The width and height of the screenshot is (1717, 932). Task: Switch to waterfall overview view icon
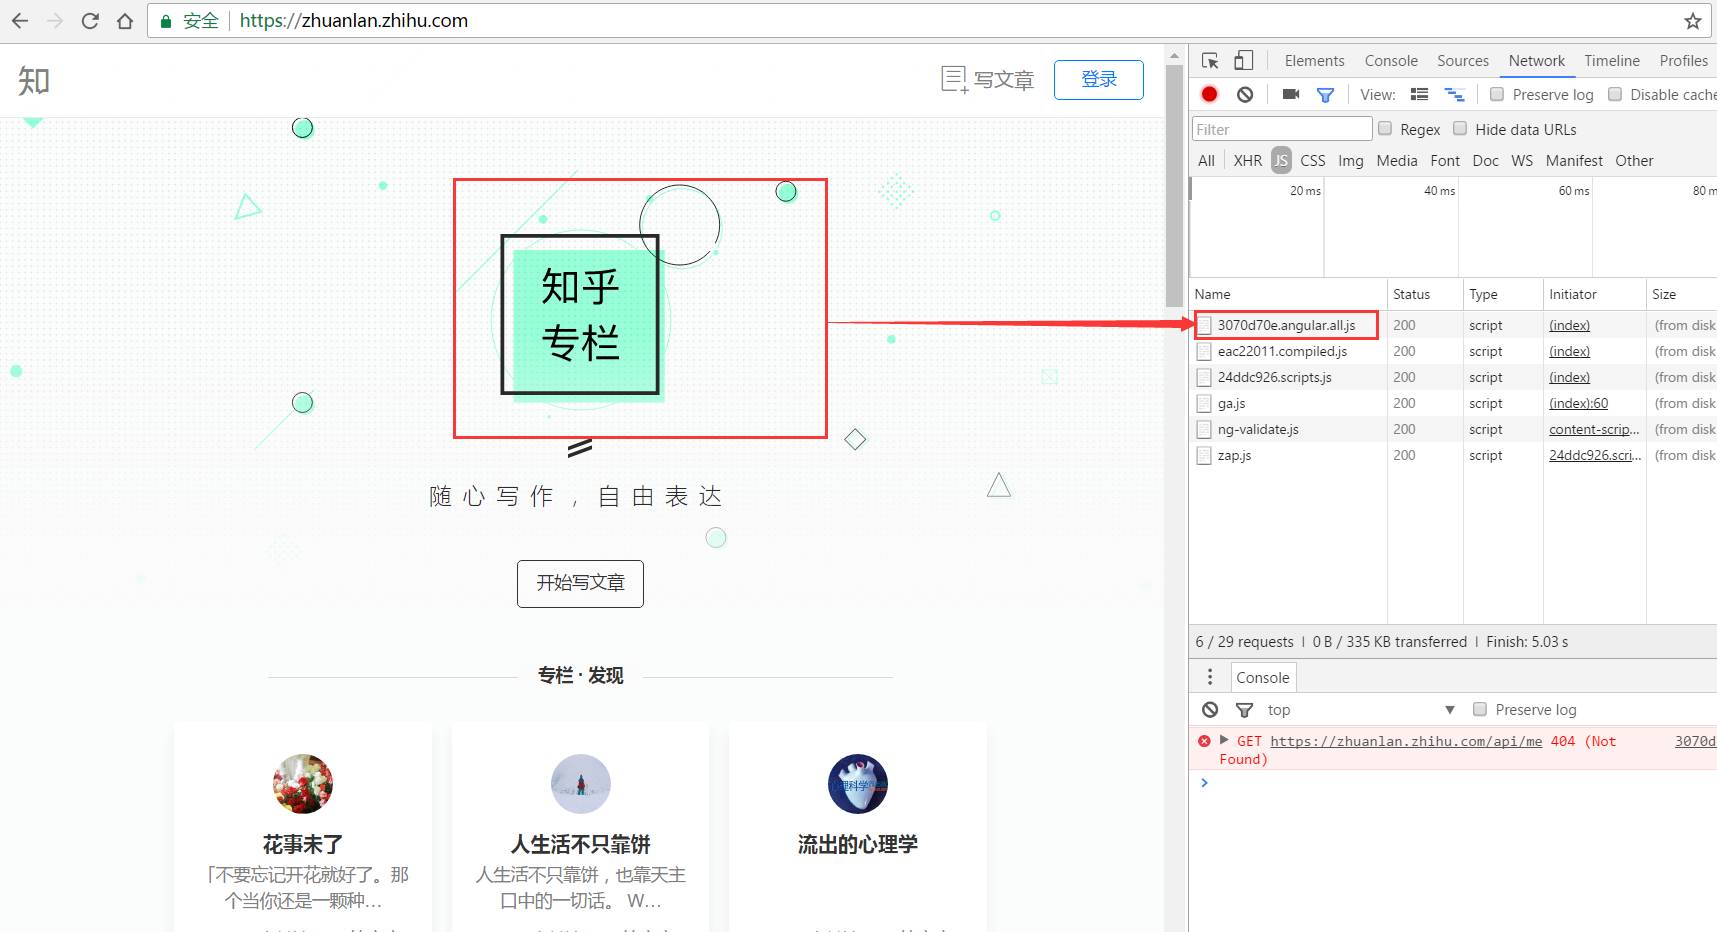tap(1455, 94)
